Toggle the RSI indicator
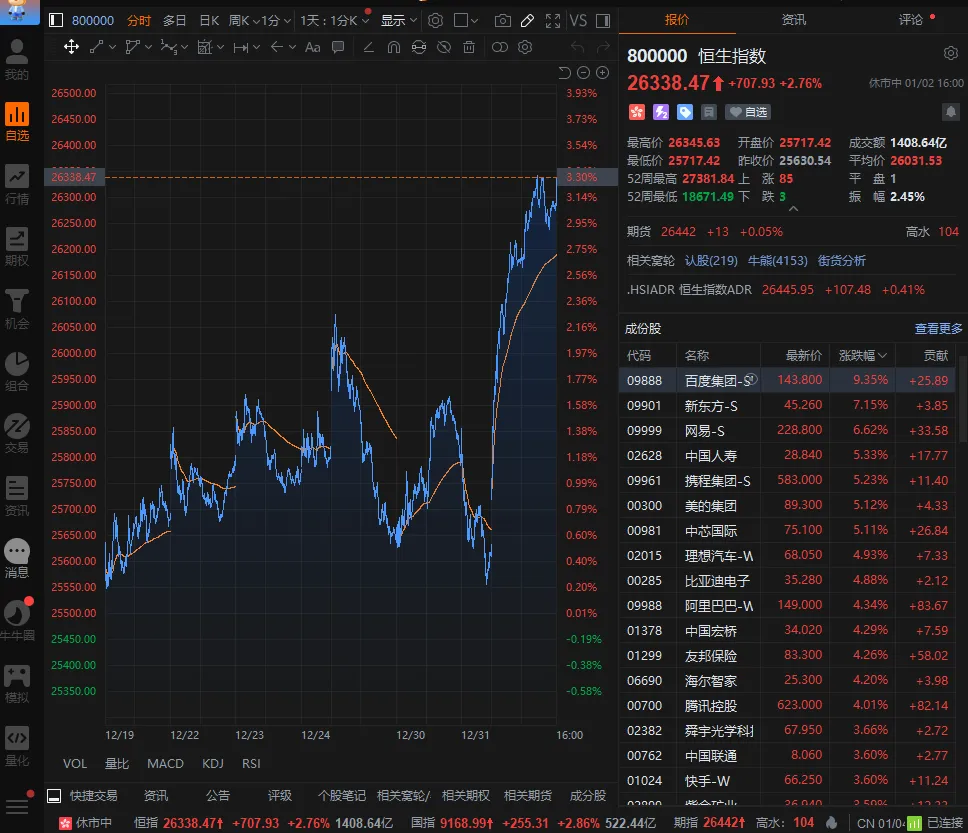Screen dimensions: 968x833 (251, 763)
